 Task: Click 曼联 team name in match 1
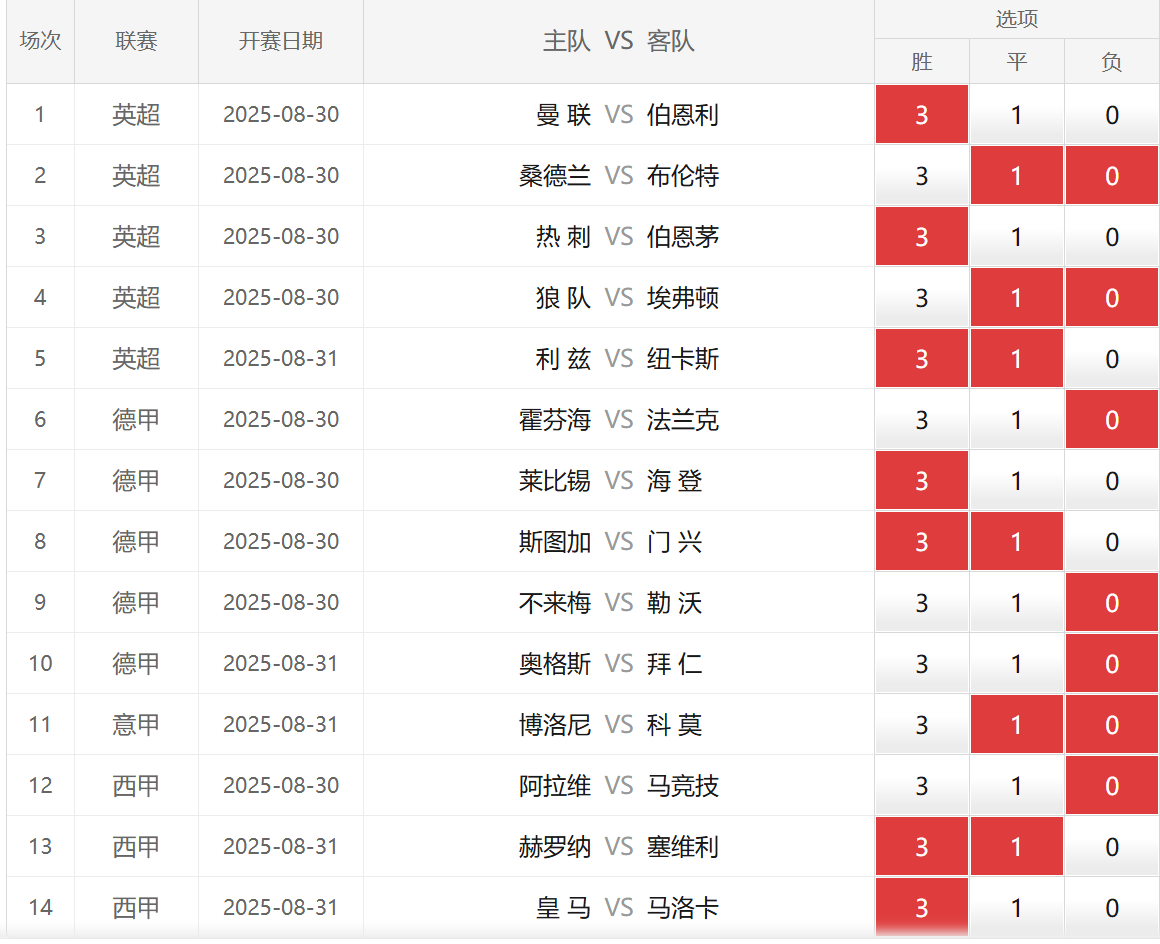click(x=563, y=115)
